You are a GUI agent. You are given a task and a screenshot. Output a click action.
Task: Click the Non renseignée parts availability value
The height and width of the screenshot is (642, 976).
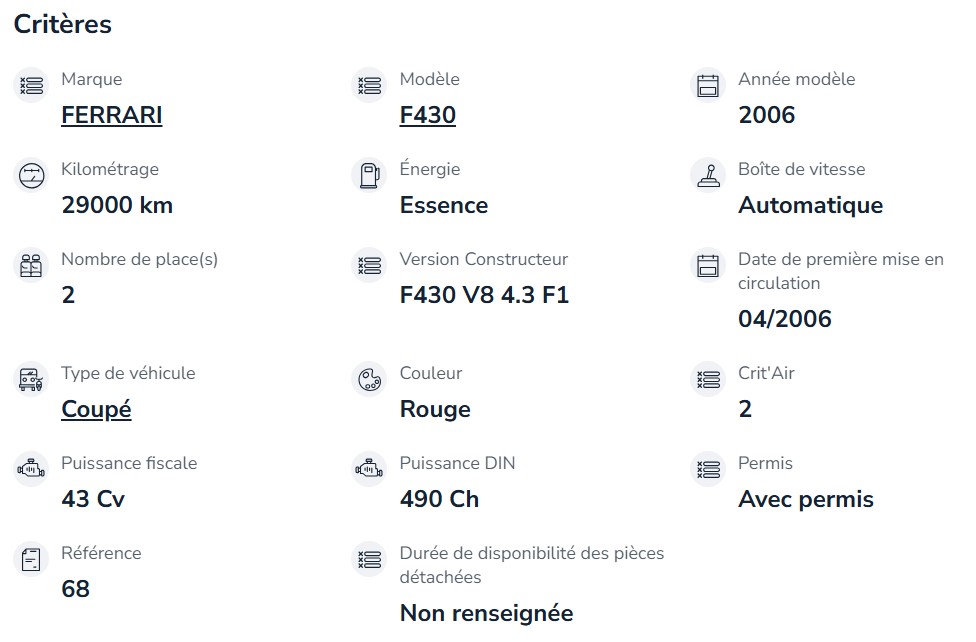tap(486, 613)
